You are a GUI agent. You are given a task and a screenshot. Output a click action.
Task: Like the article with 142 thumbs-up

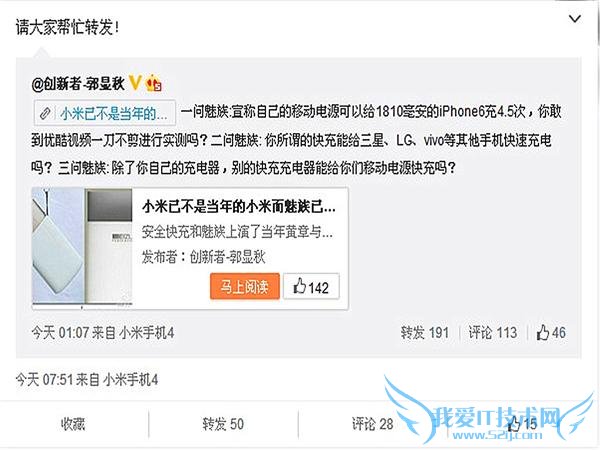coord(311,286)
